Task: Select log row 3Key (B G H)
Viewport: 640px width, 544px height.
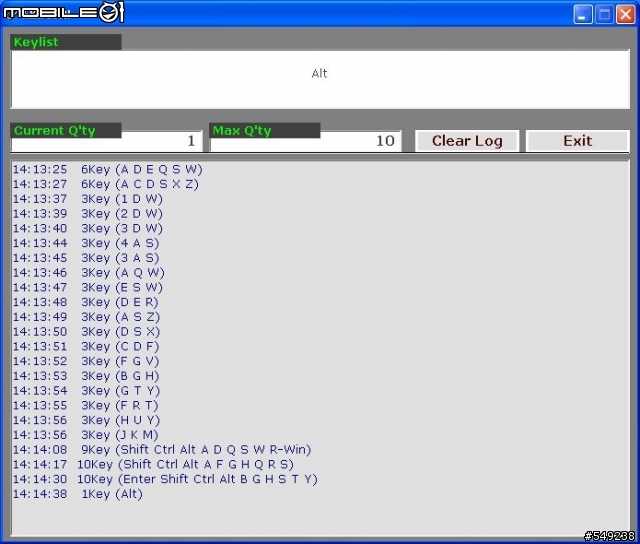Action: pyautogui.click(x=86, y=376)
